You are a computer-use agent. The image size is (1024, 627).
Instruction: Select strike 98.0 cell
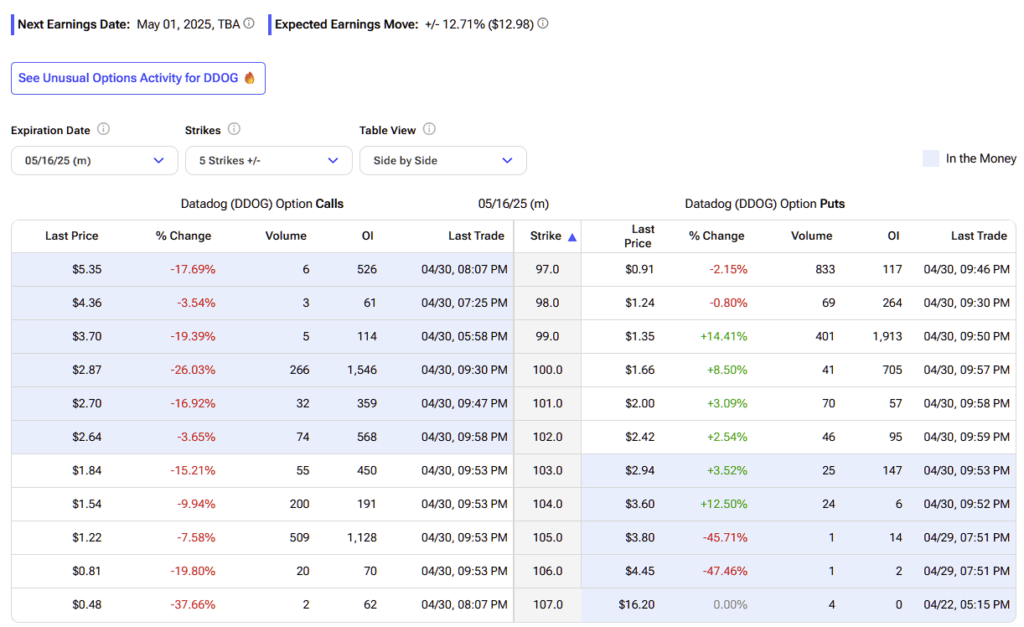click(547, 303)
